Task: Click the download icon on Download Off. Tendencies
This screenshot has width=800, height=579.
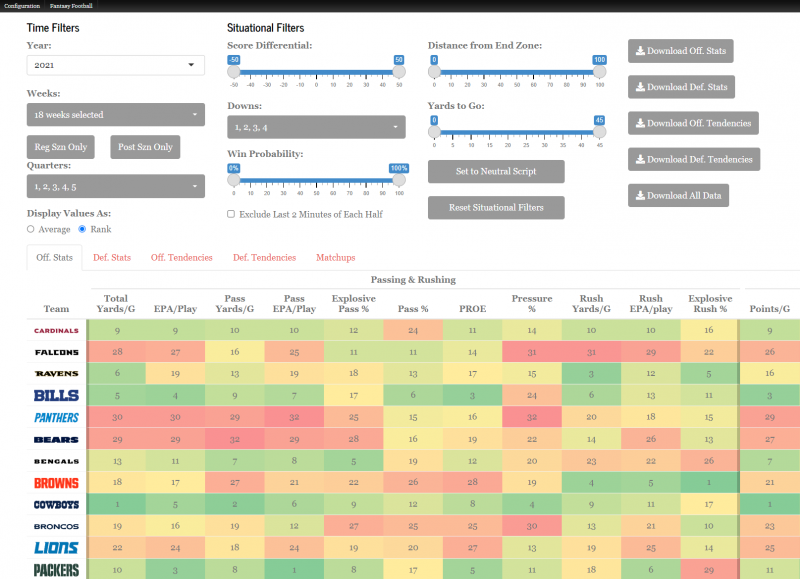Action: 640,123
